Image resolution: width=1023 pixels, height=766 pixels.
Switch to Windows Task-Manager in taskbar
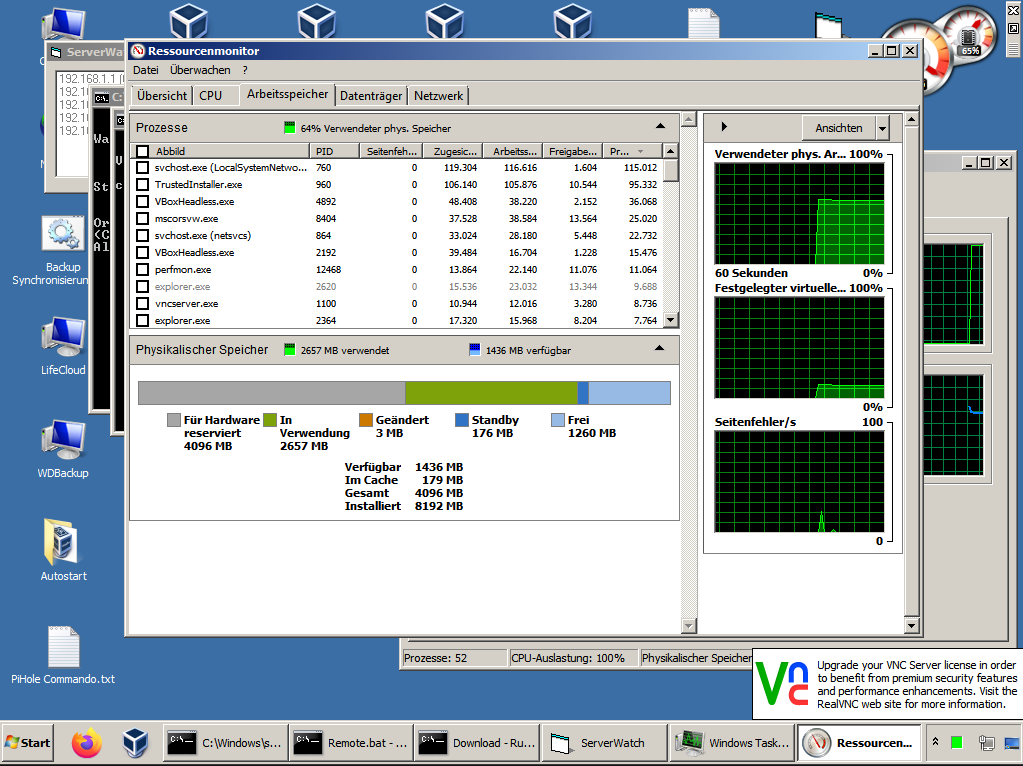(x=732, y=743)
